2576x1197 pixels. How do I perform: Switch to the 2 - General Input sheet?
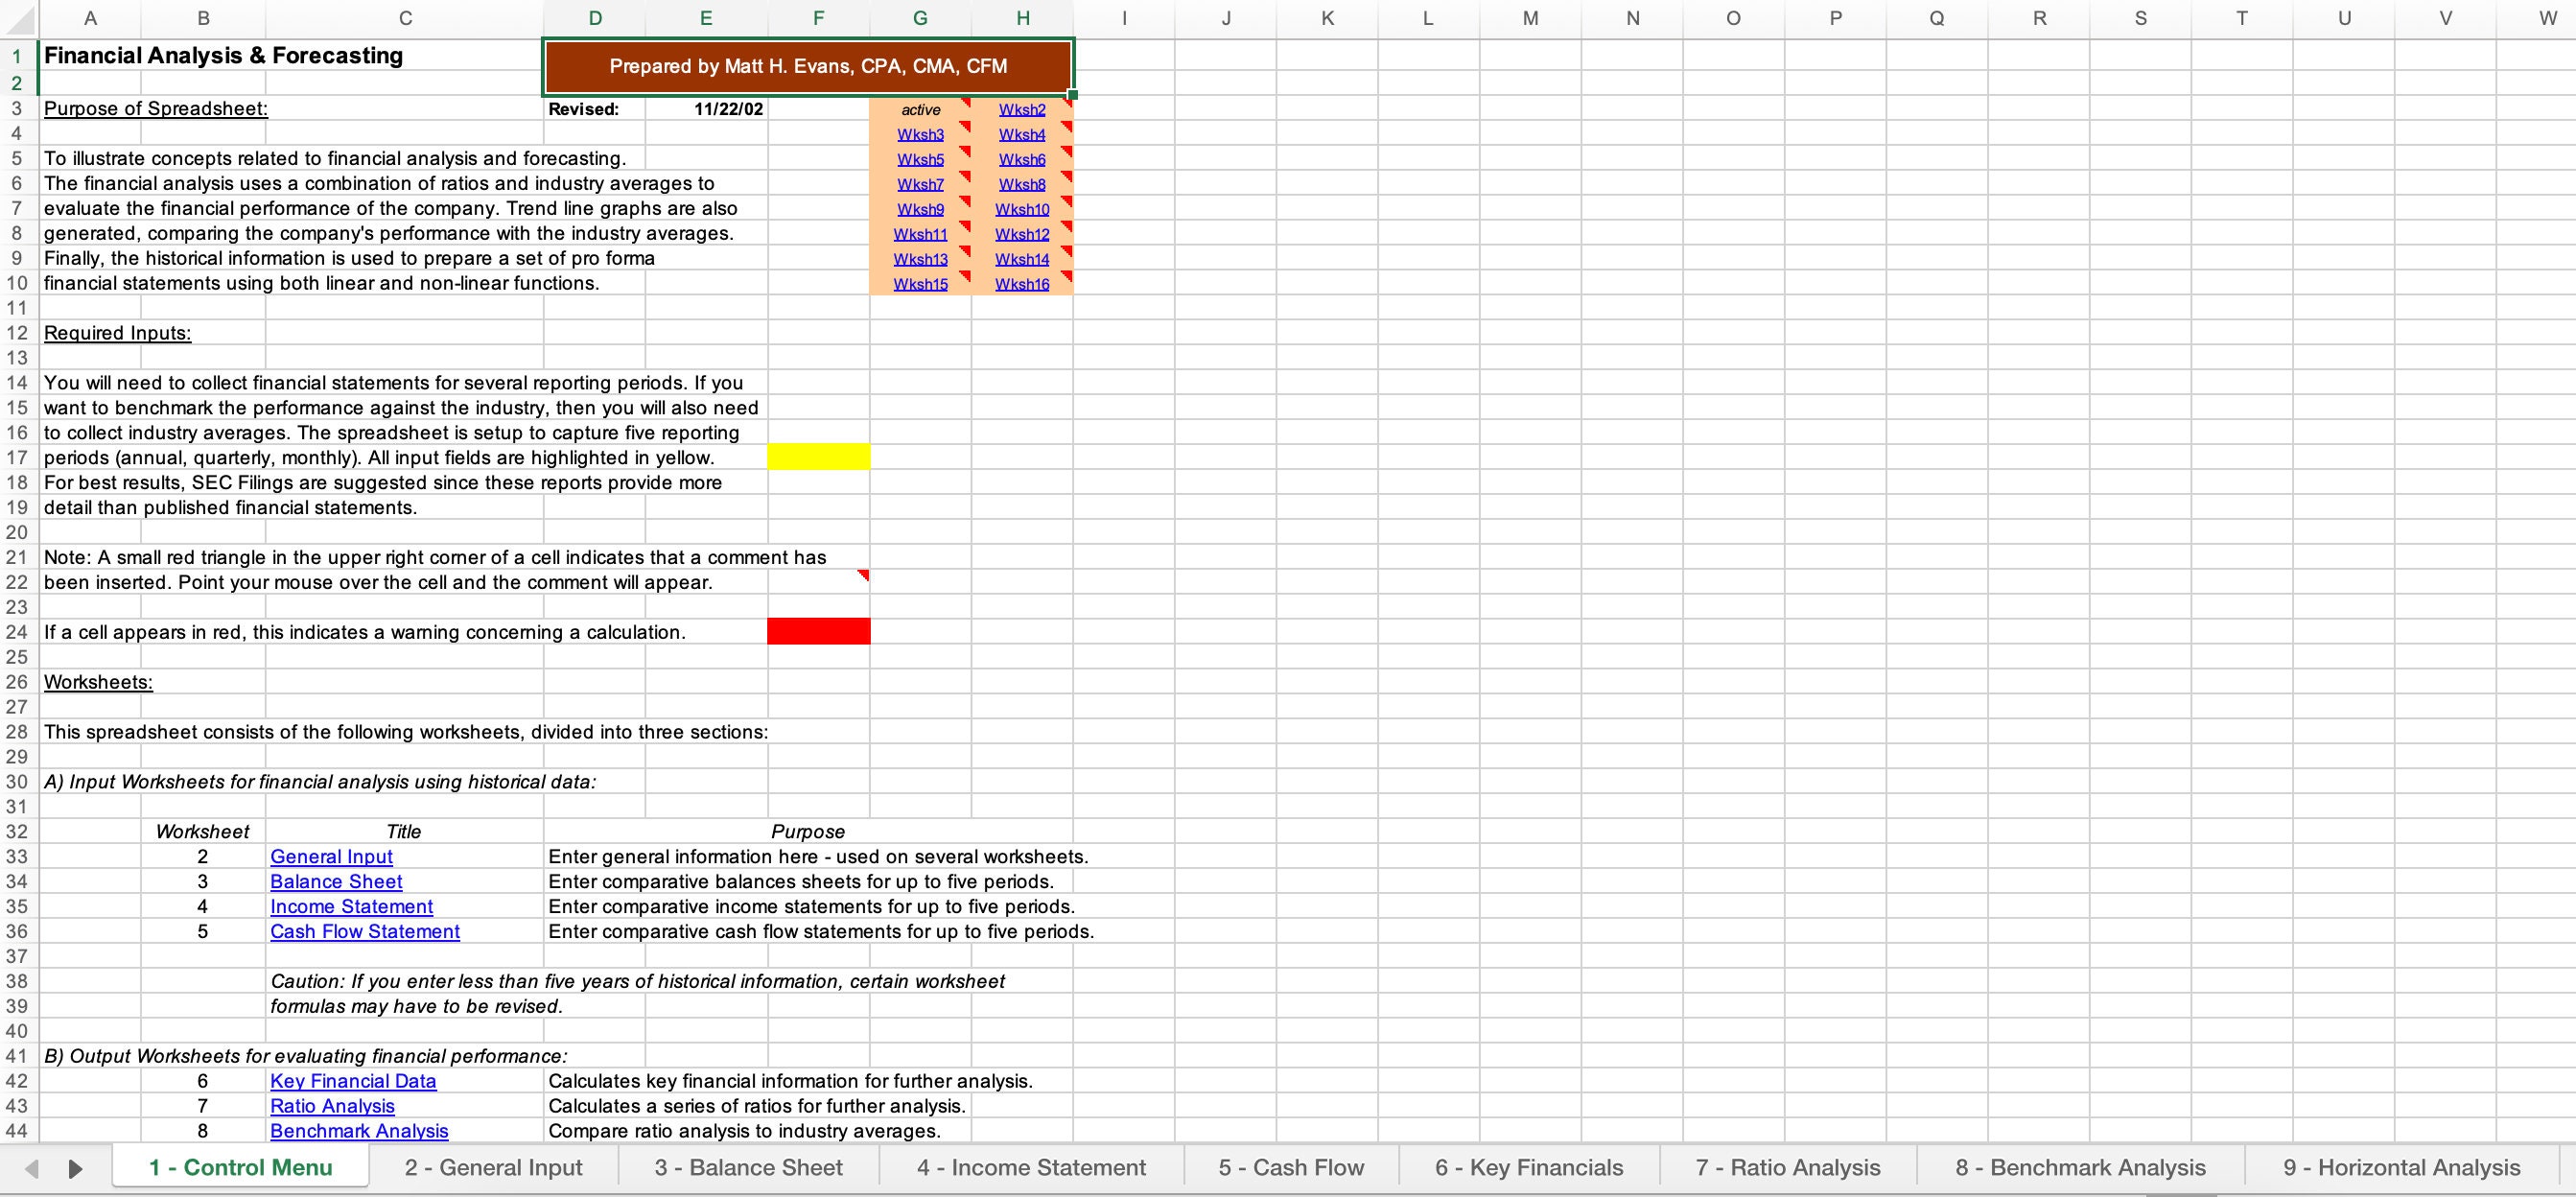(493, 1168)
